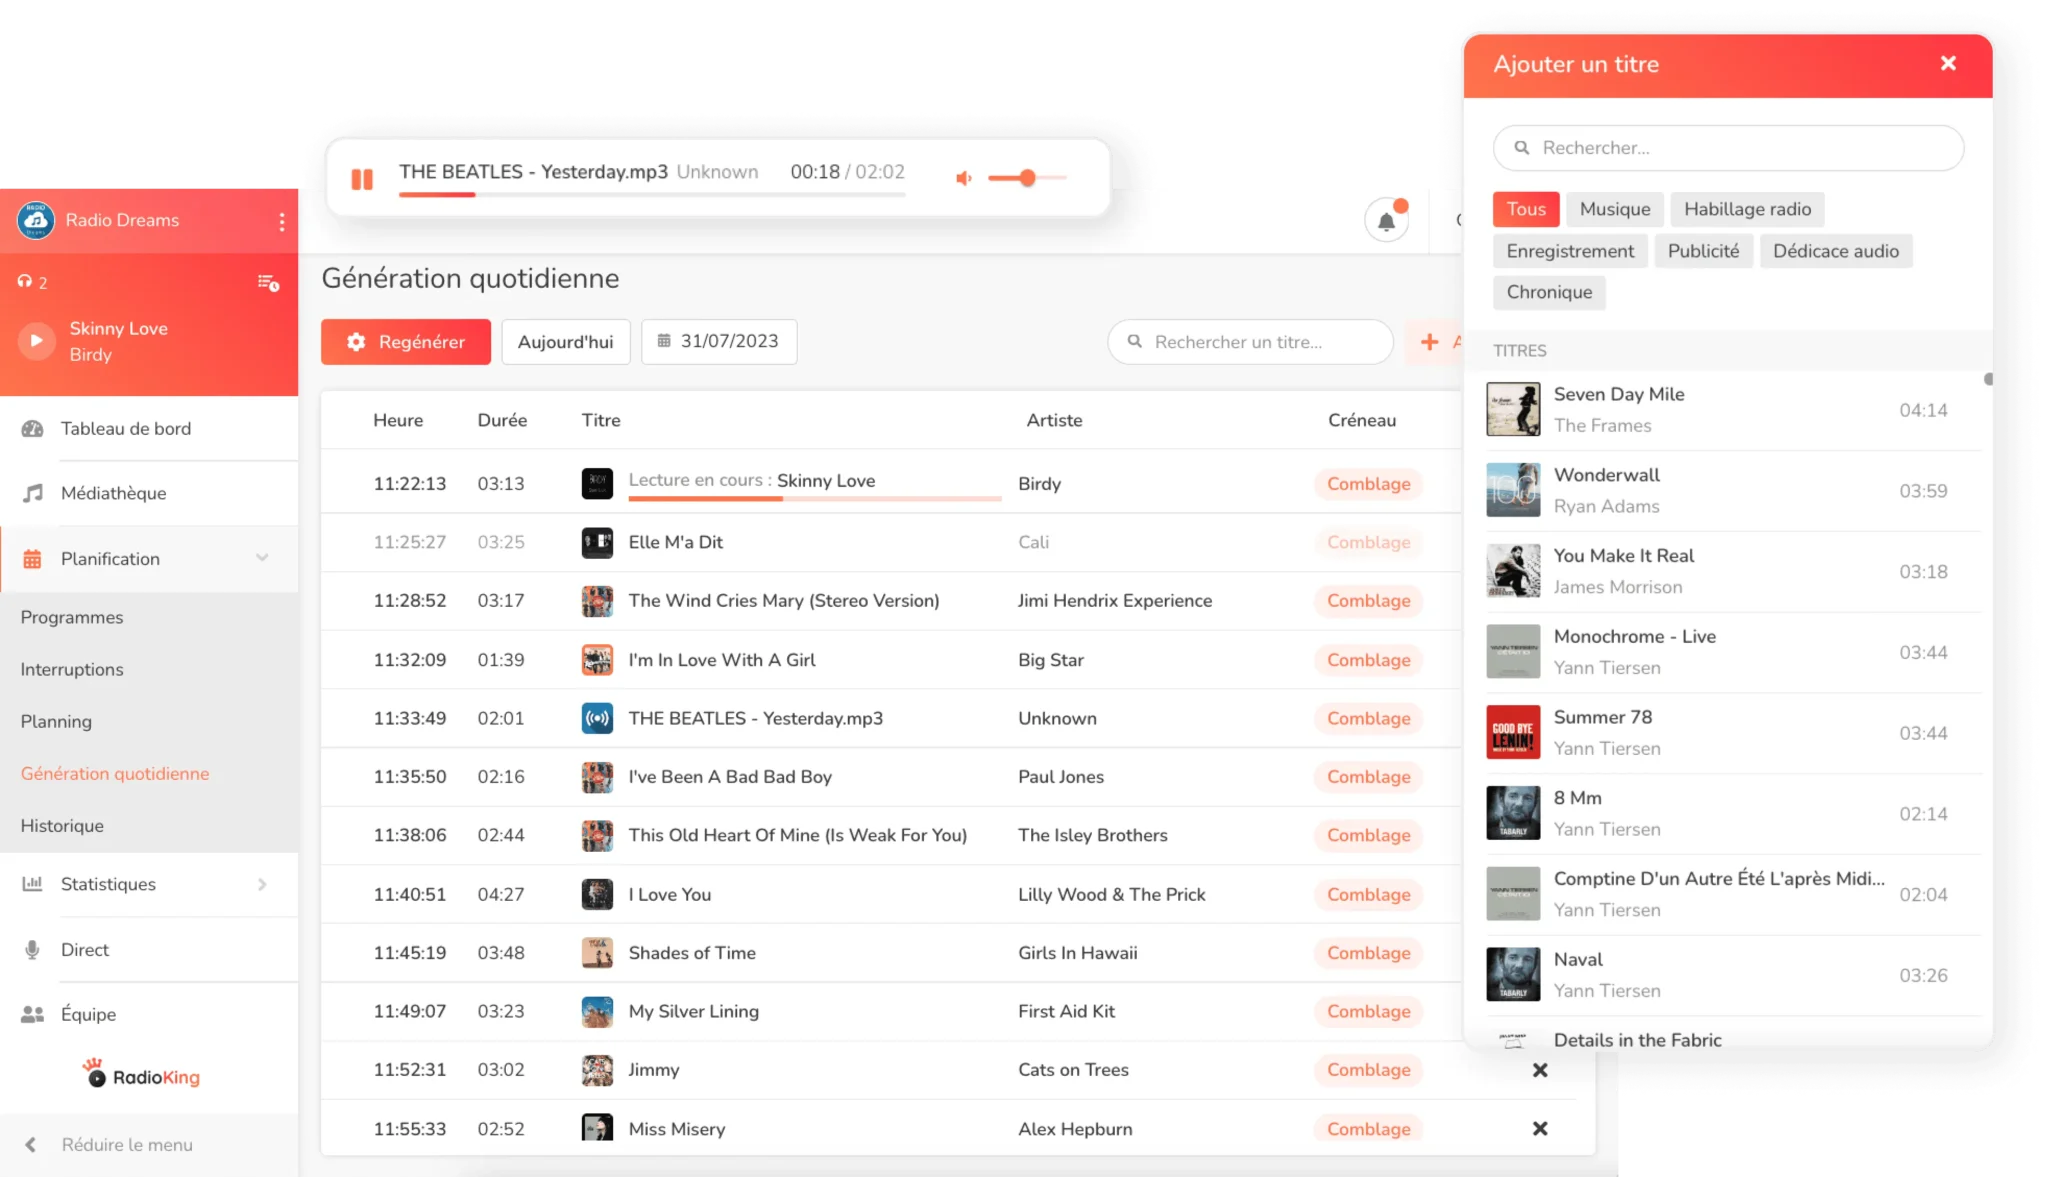This screenshot has width=2048, height=1177.
Task: Select the Musique filter tag
Action: tap(1614, 209)
